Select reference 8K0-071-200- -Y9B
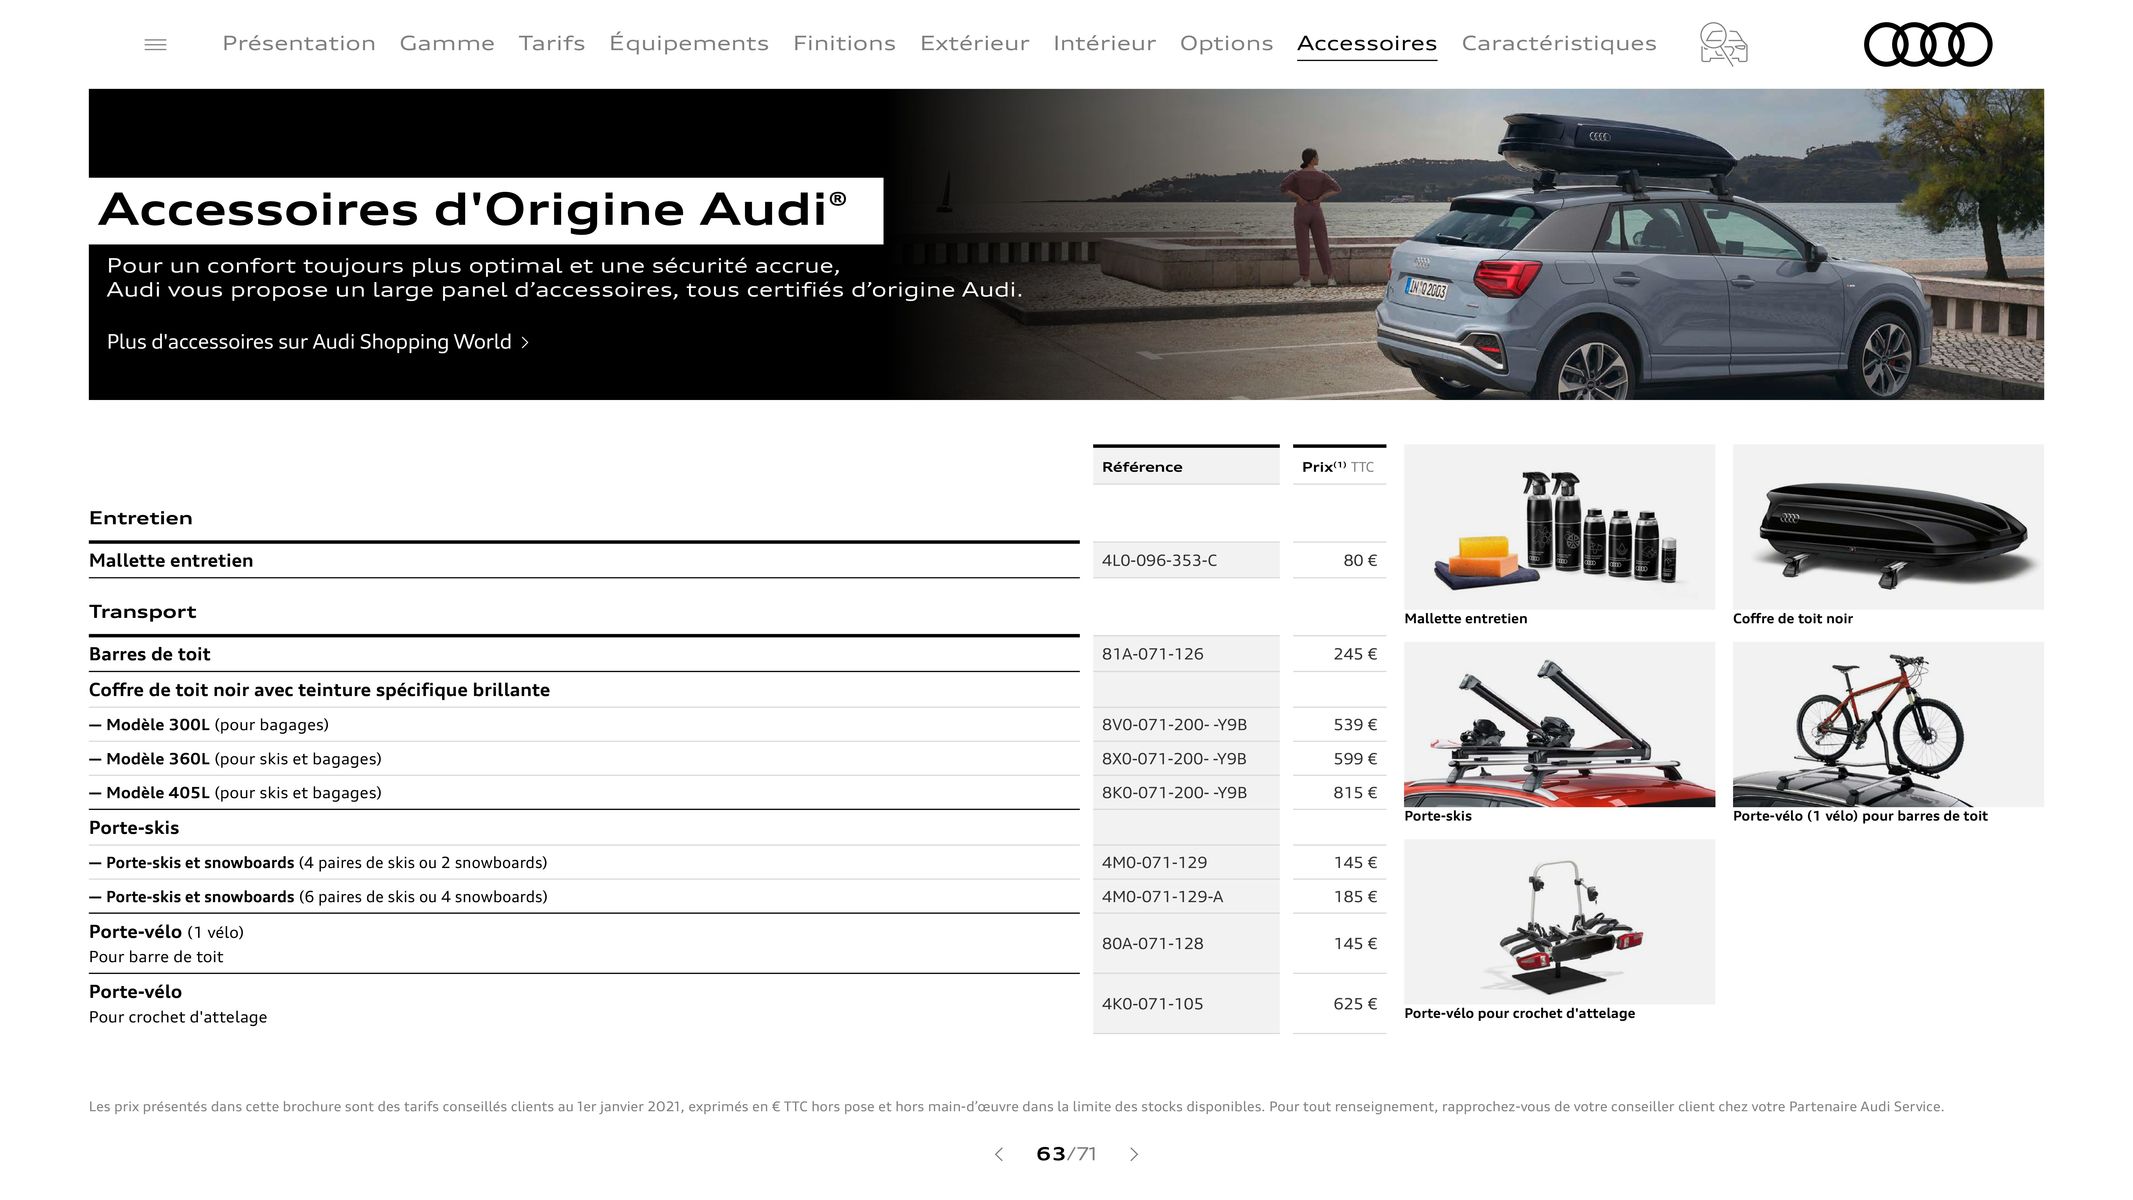The height and width of the screenshot is (1200, 2133). coord(1174,793)
